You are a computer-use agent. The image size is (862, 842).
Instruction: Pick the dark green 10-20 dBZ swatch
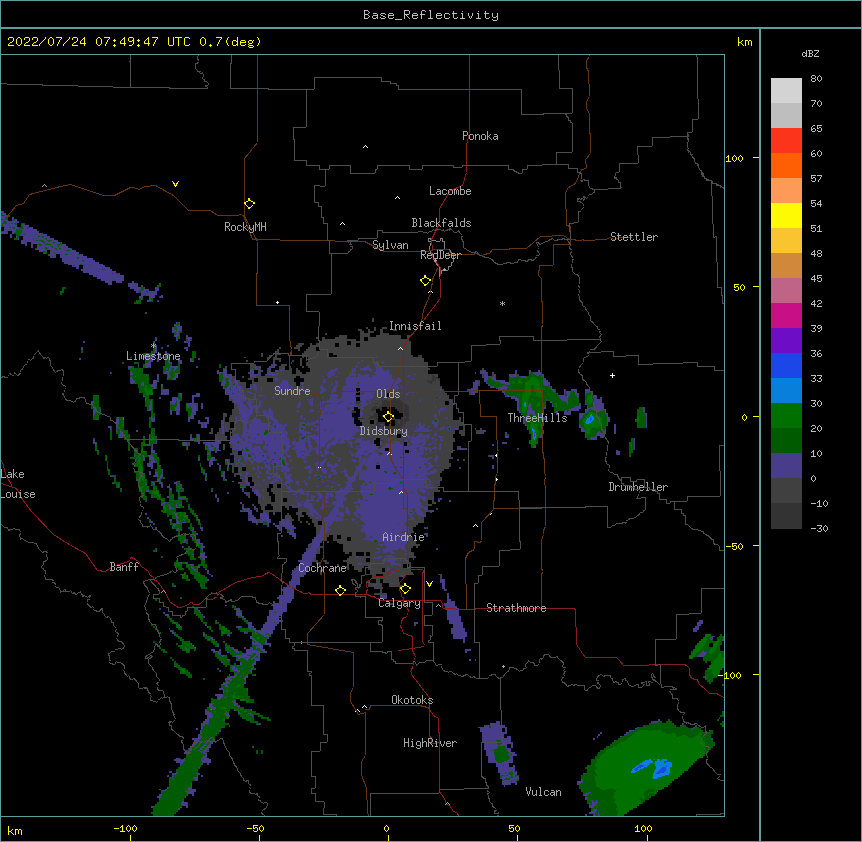[786, 441]
